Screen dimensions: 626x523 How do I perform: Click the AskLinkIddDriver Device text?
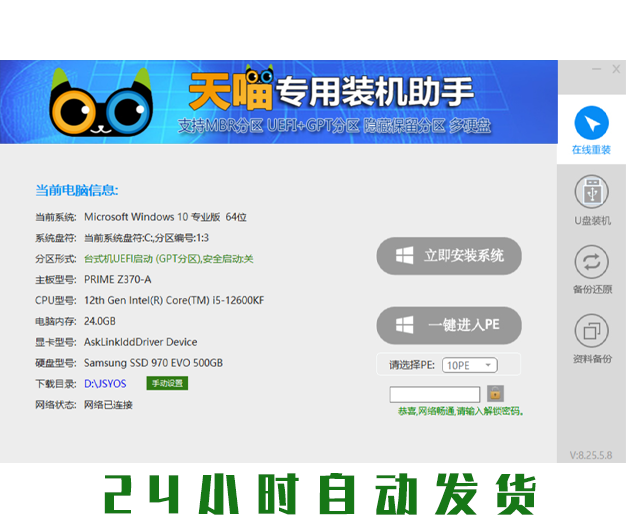(141, 342)
